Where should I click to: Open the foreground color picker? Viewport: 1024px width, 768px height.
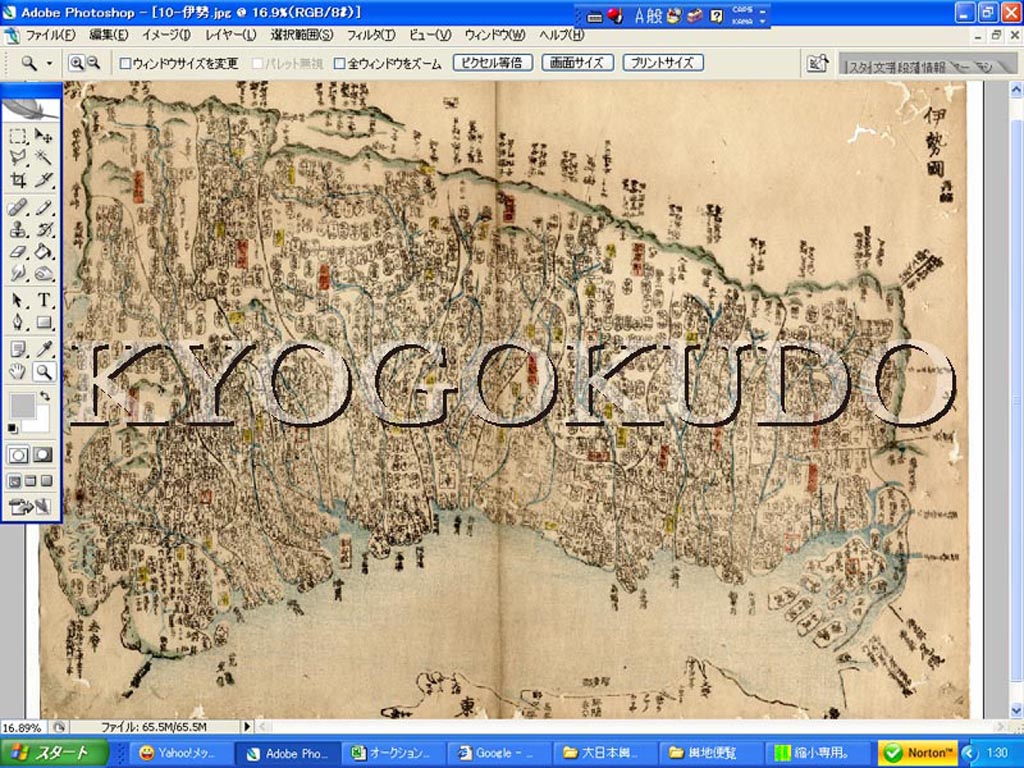click(22, 405)
